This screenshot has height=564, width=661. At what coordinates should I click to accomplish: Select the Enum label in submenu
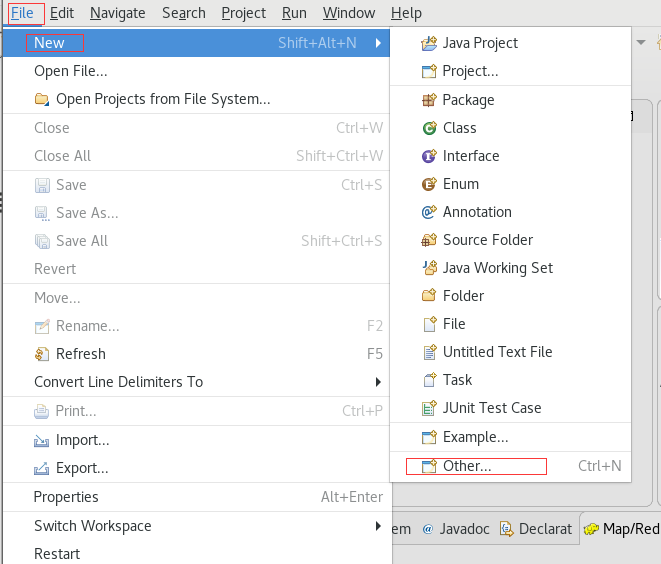(461, 184)
